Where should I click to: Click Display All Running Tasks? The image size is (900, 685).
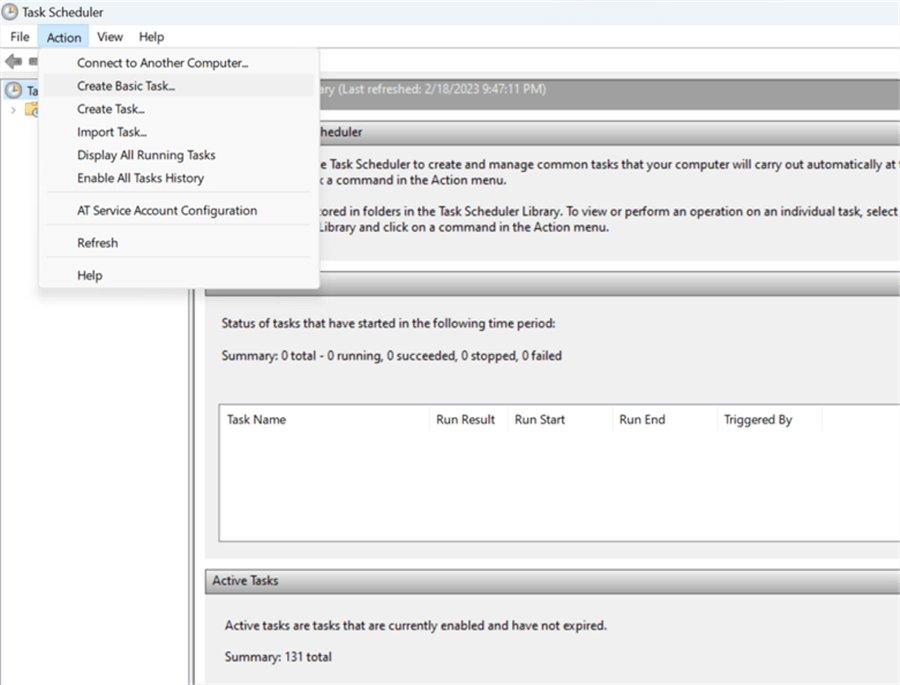coord(179,154)
